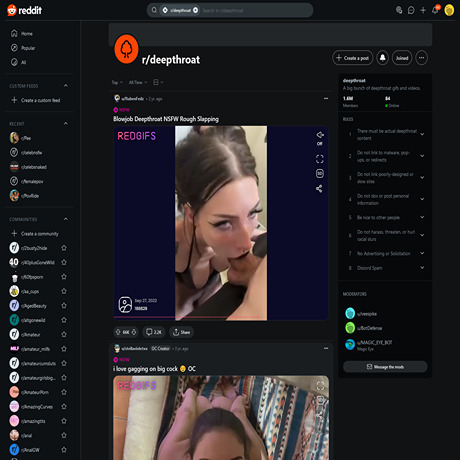Screen dimensions: 460x460
Task: Click the Create a post button
Action: [x=352, y=58]
